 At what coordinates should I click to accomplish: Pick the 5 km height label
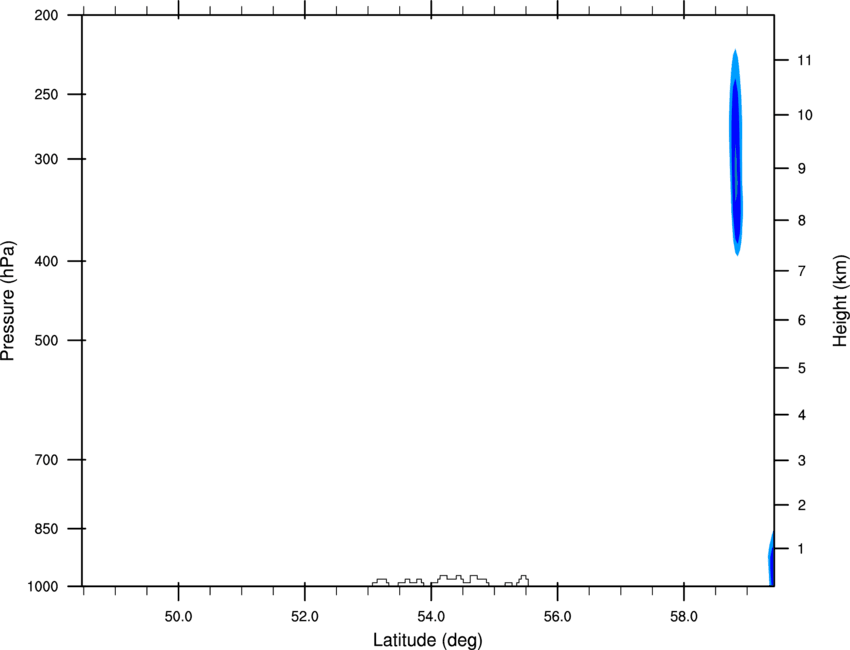[x=802, y=368]
